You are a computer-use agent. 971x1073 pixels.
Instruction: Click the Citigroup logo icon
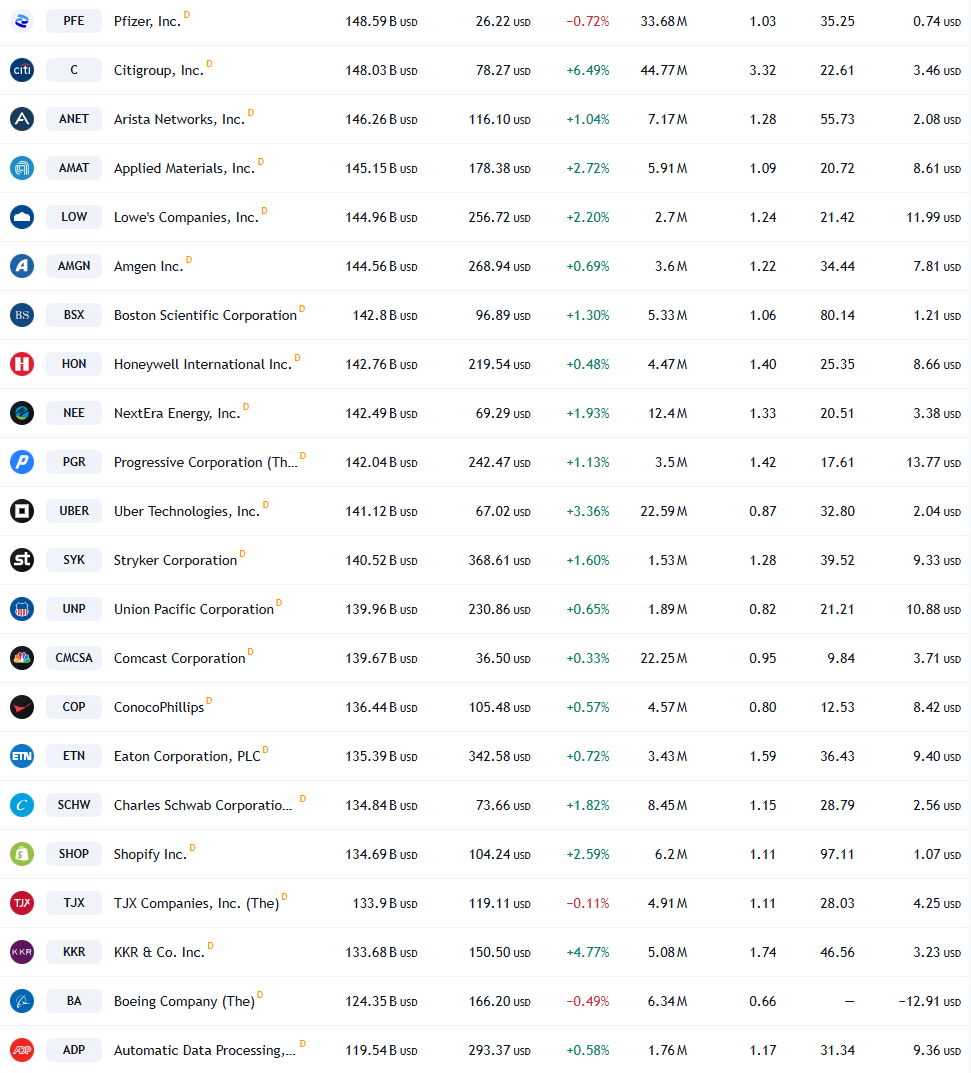pyautogui.click(x=22, y=70)
